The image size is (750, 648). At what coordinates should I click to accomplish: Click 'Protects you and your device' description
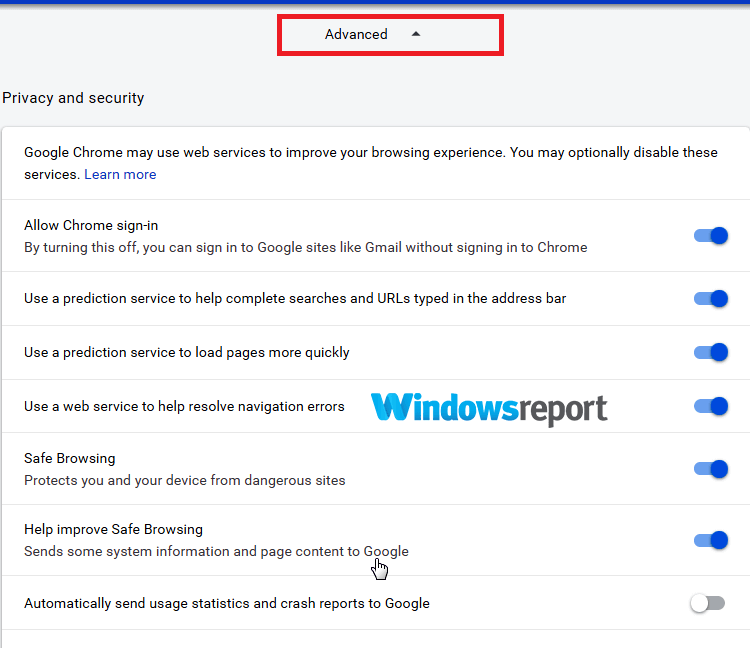(x=185, y=480)
